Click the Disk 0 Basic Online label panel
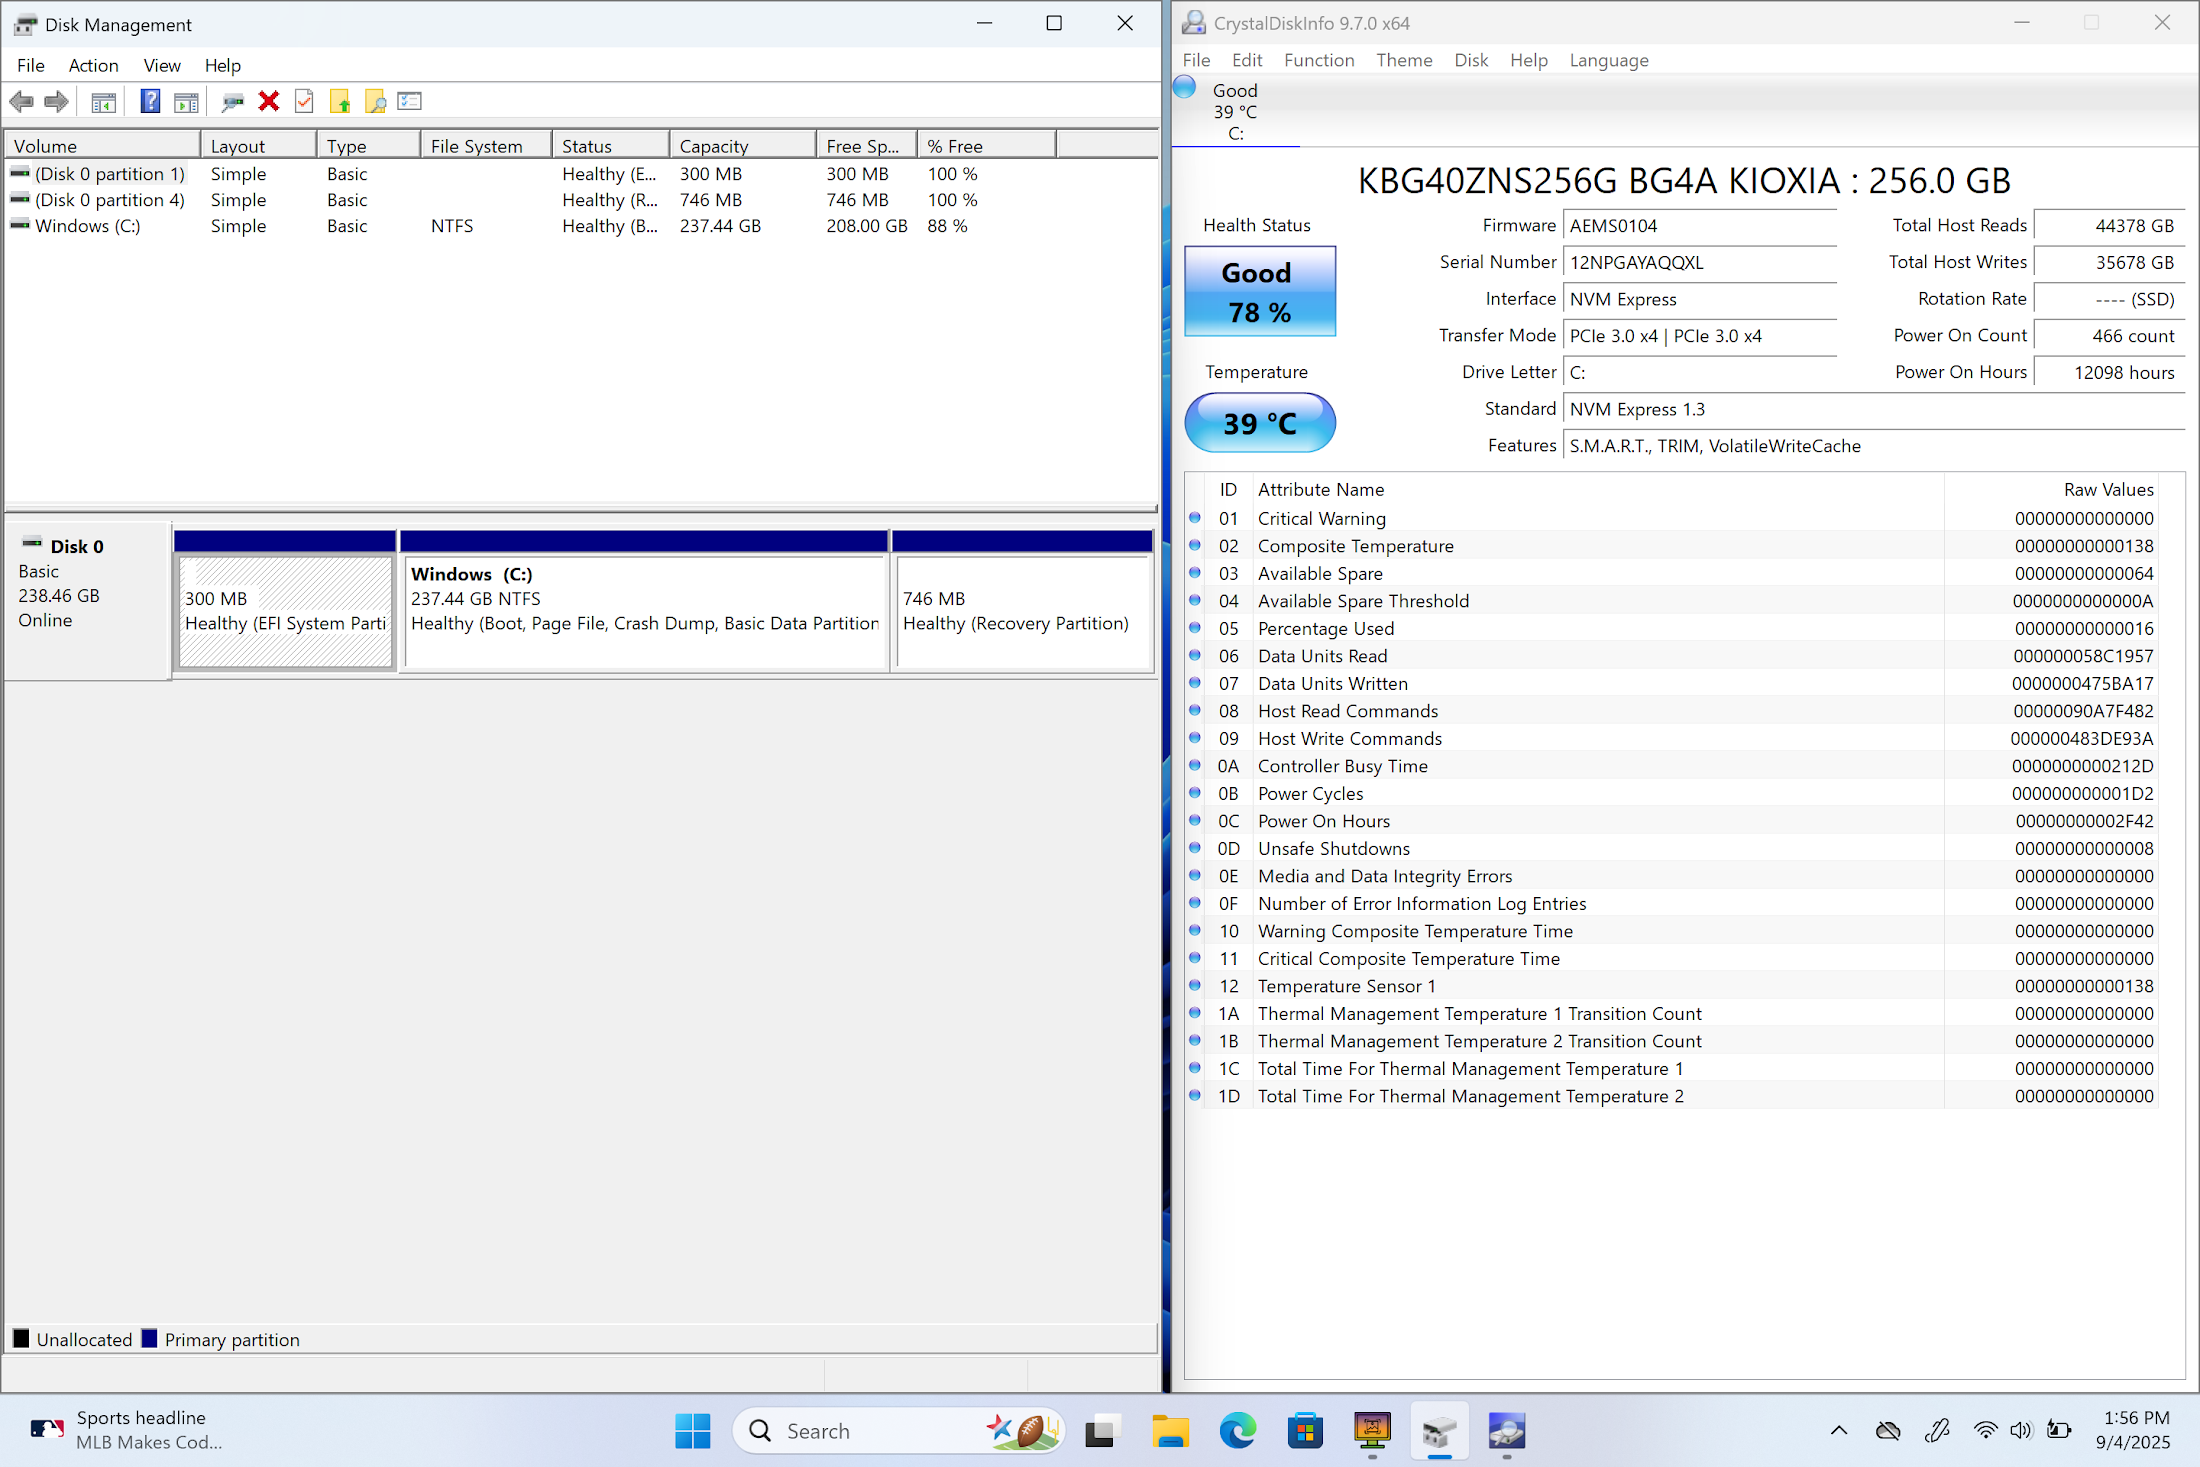Image resolution: width=2200 pixels, height=1467 pixels. tap(88, 601)
